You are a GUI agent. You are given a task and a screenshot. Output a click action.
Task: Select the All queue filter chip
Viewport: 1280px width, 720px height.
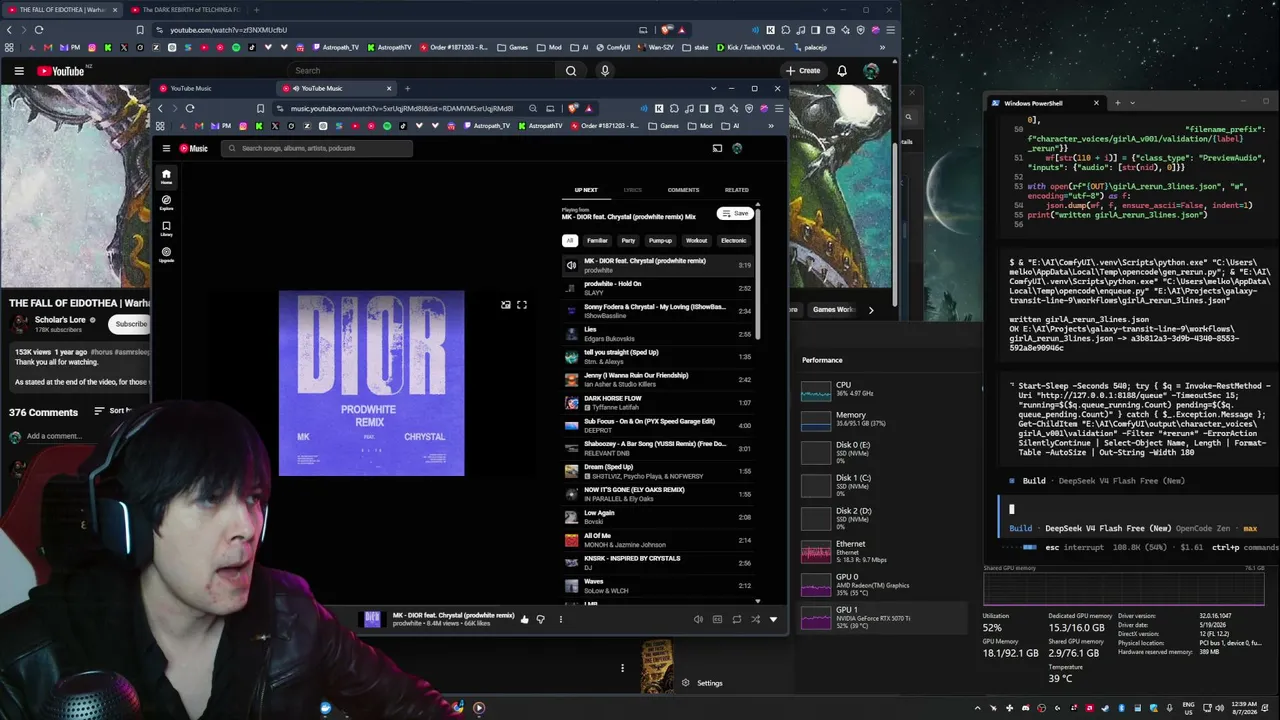(570, 241)
